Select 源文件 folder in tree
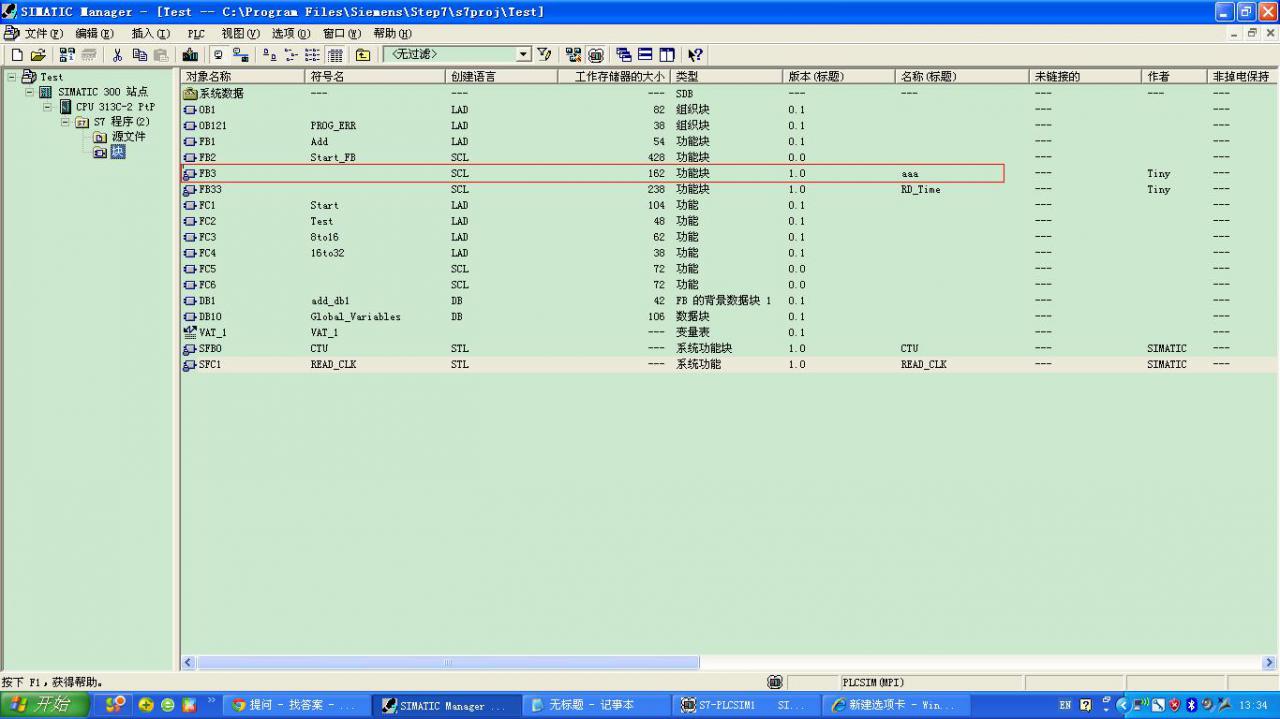This screenshot has width=1280, height=719. coord(128,137)
